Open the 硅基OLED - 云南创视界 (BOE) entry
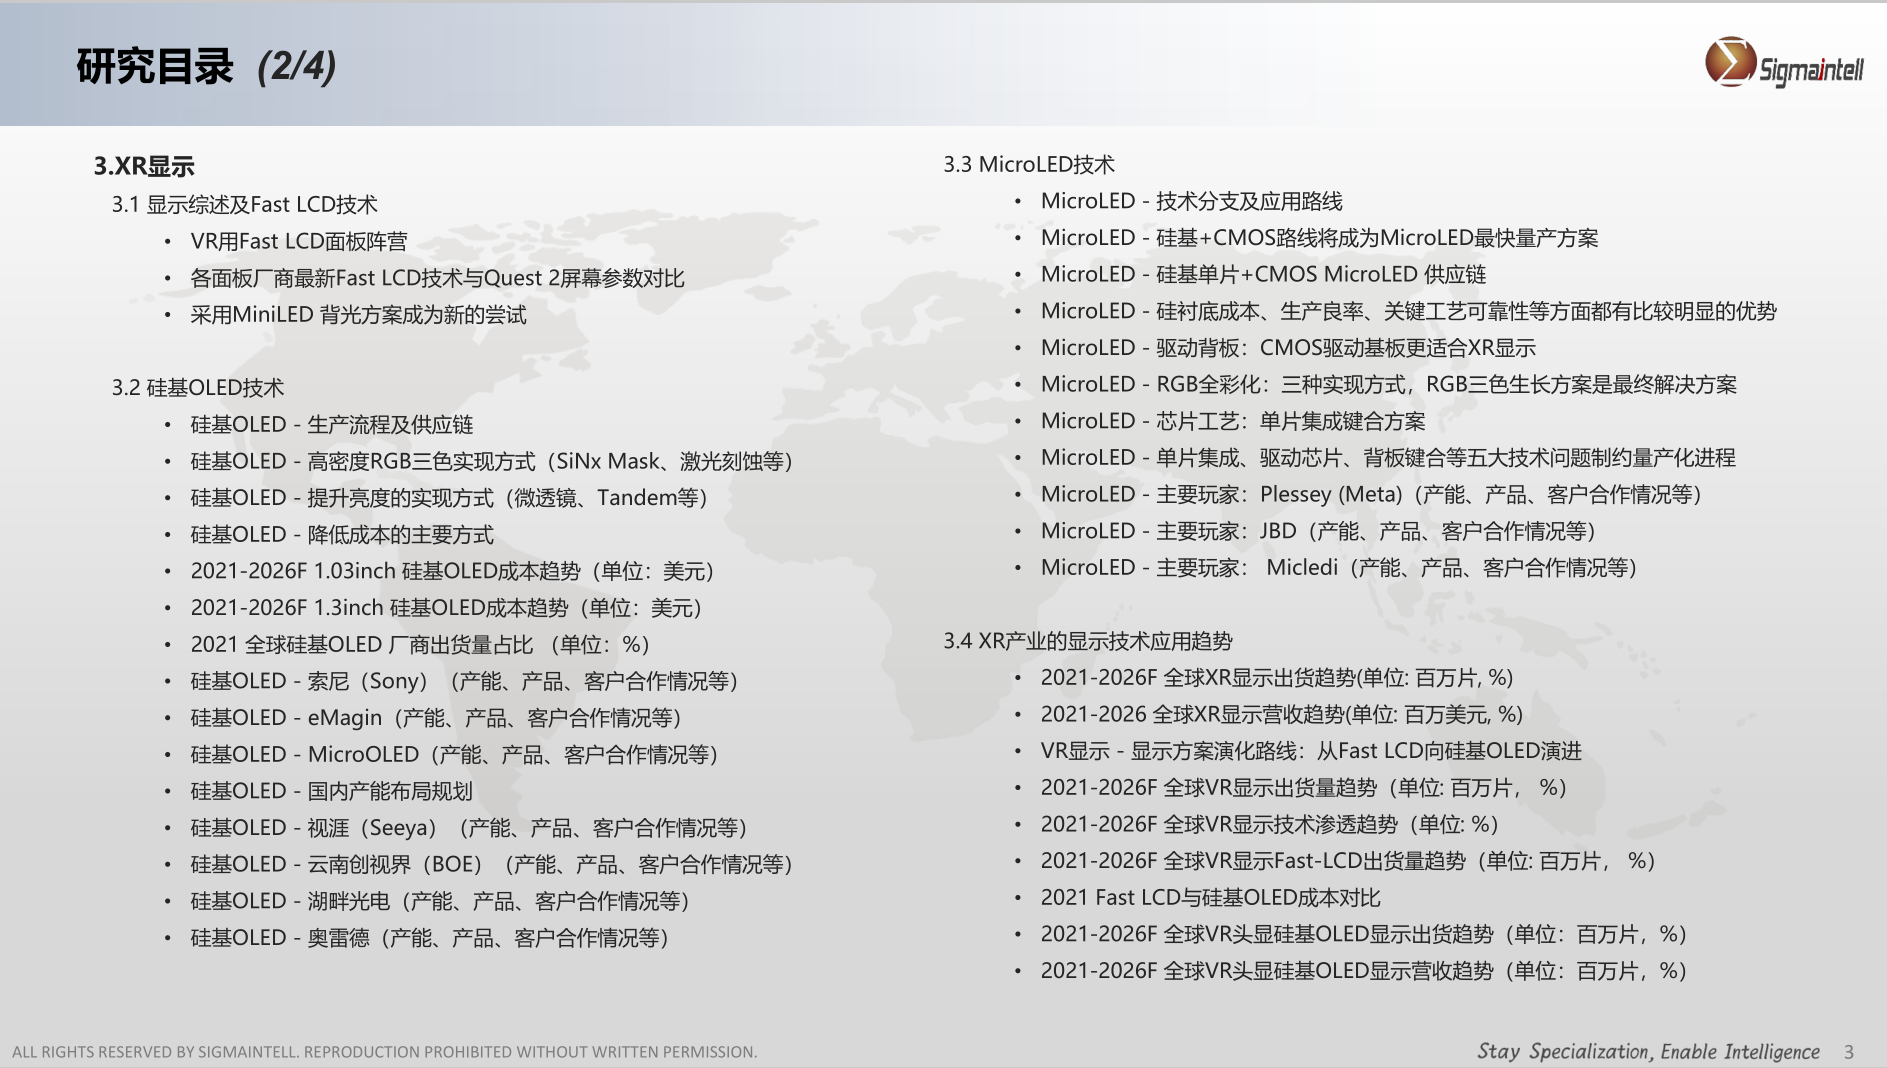1887x1068 pixels. coord(492,864)
